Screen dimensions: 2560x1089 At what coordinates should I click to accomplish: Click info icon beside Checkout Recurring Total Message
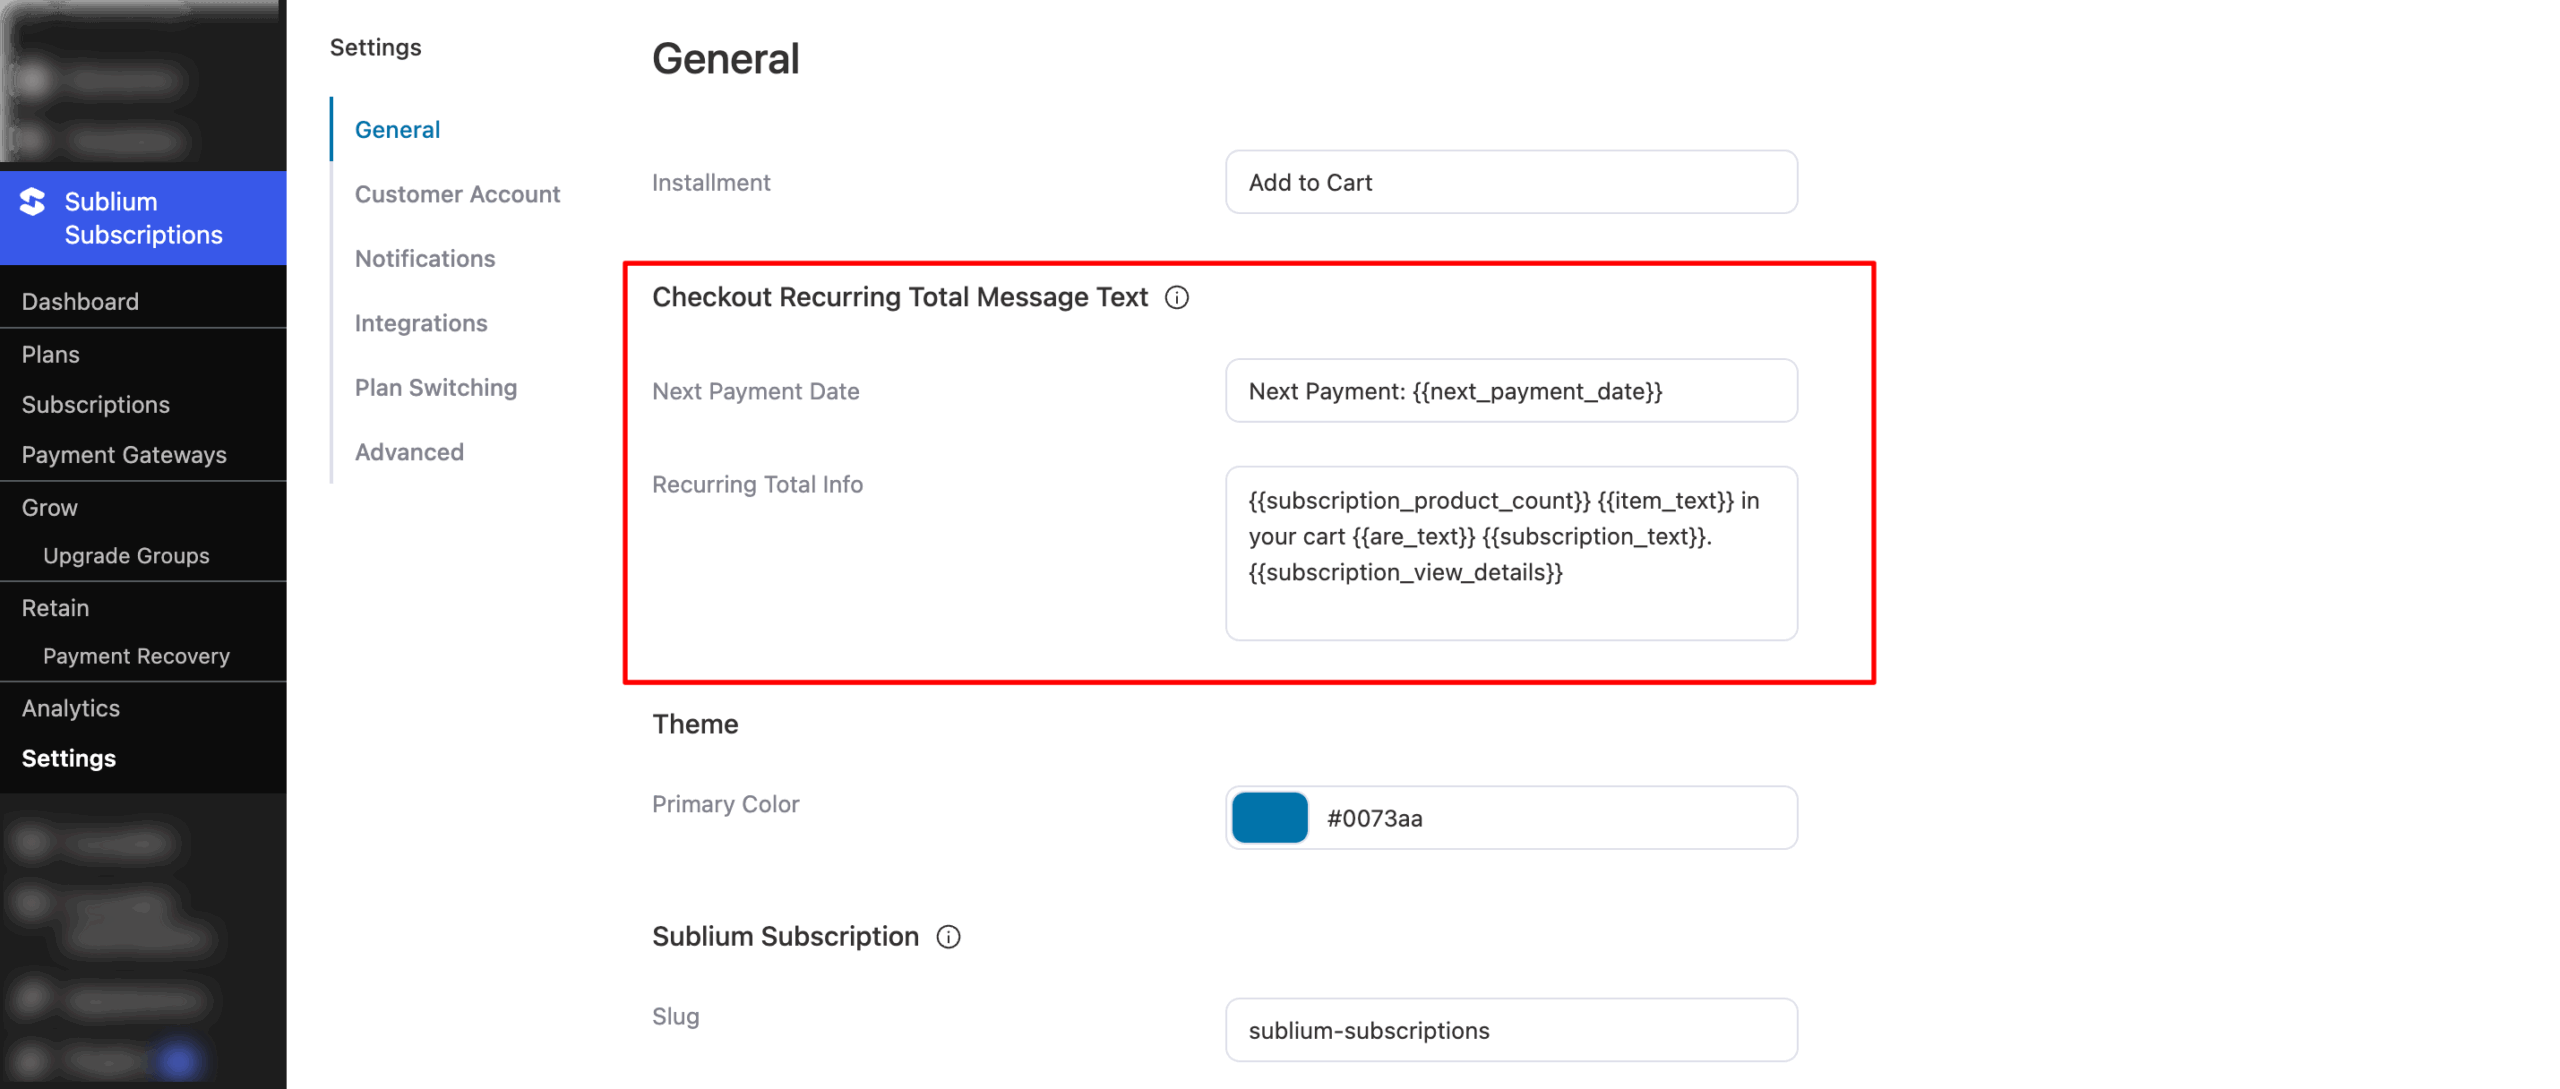(x=1176, y=298)
